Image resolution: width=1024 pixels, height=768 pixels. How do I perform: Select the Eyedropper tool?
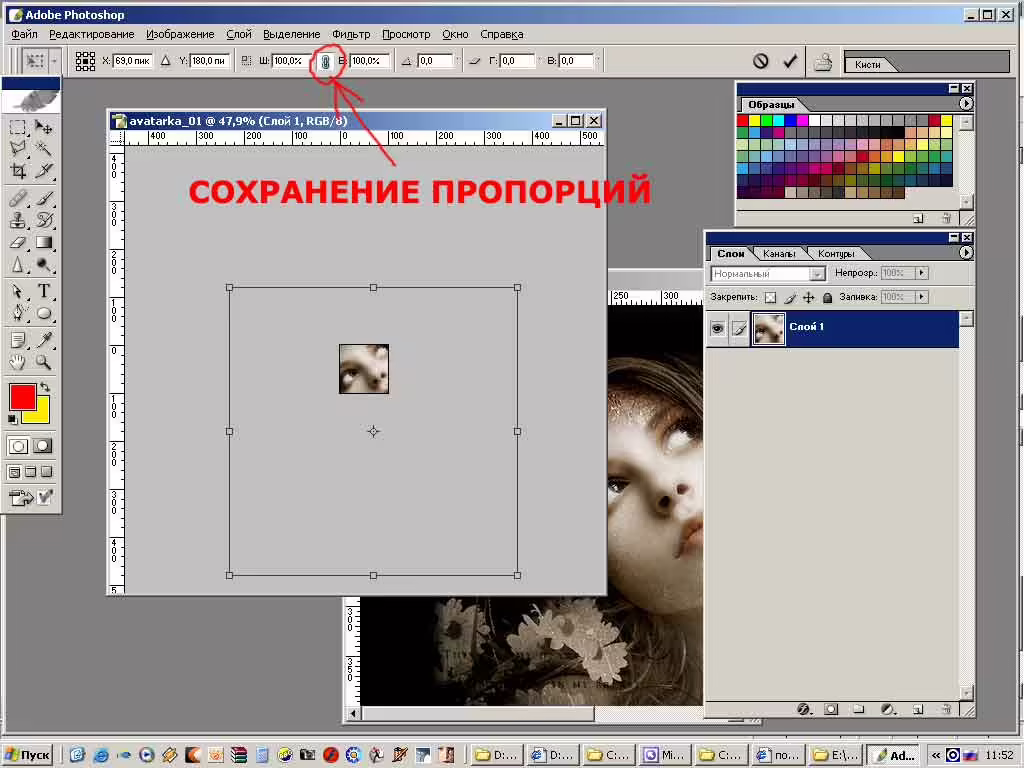[44, 340]
